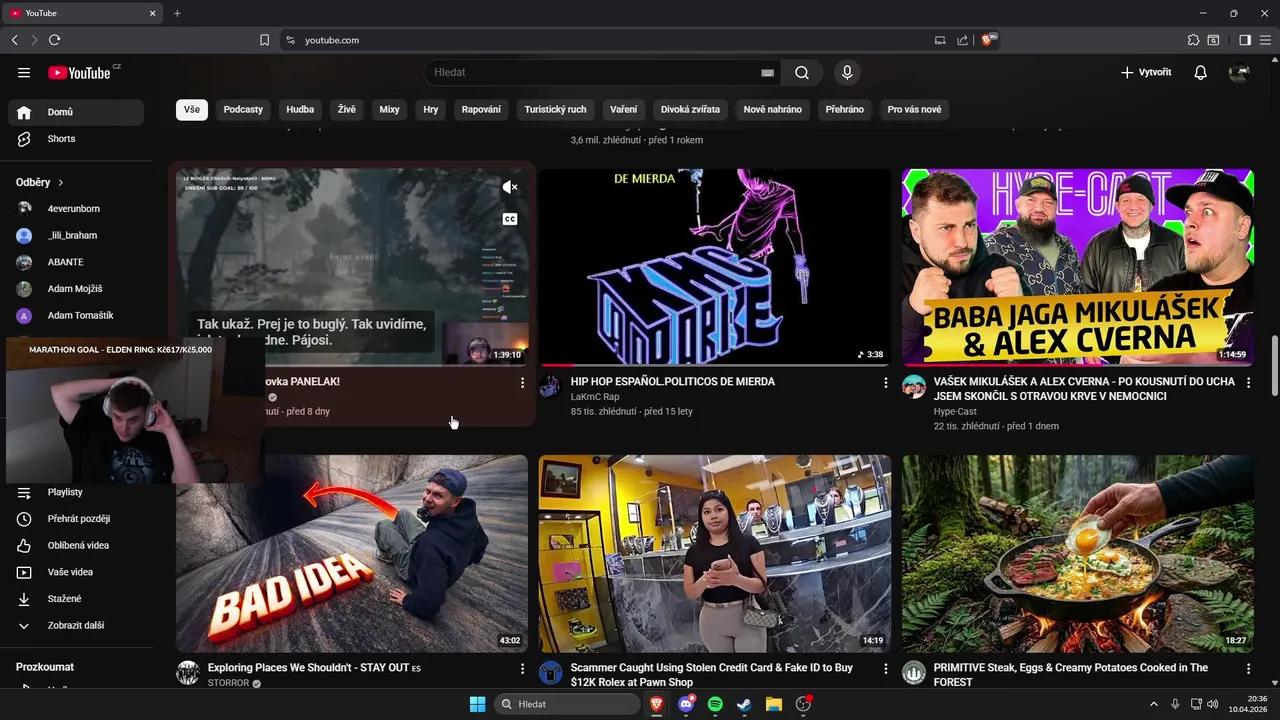1280x720 pixels.
Task: Open Spotify from the taskbar
Action: click(715, 704)
